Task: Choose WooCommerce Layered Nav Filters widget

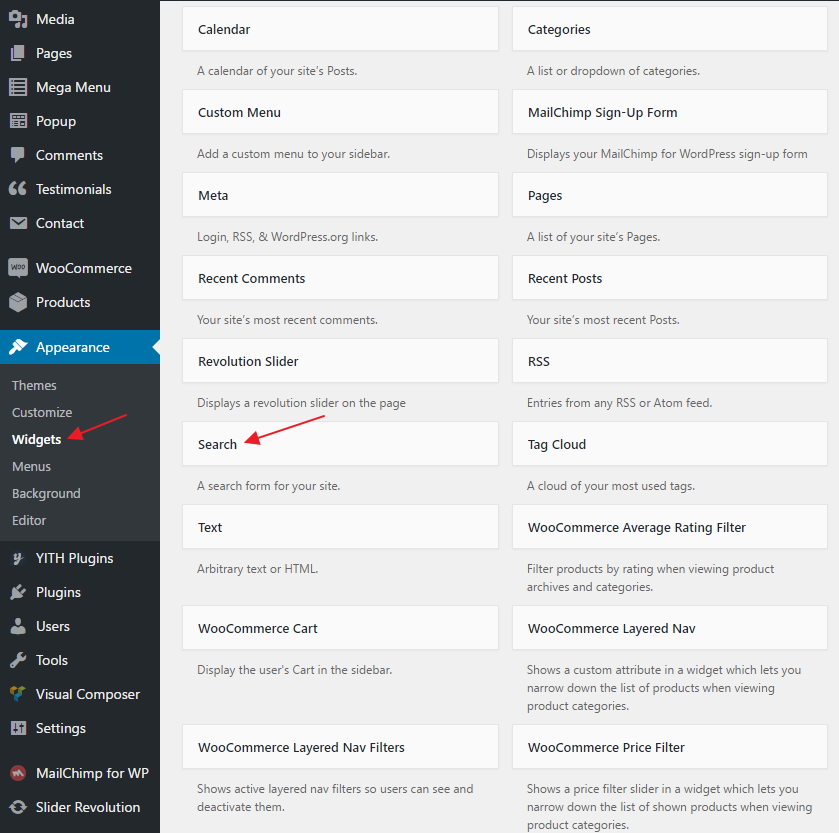Action: (340, 747)
